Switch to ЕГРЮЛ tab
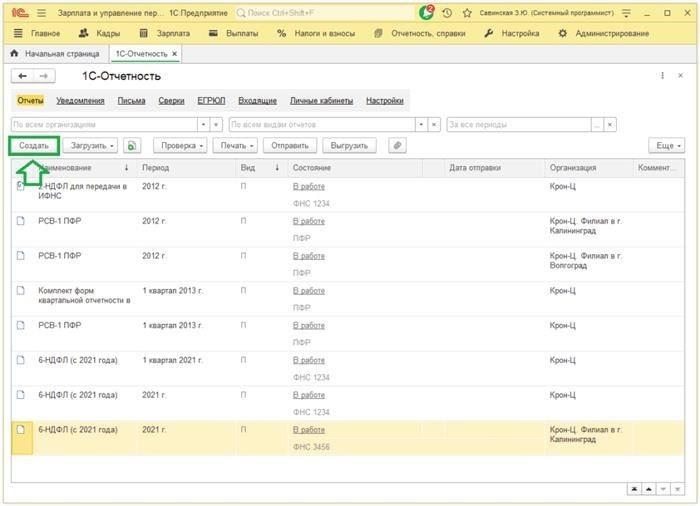 click(x=211, y=100)
